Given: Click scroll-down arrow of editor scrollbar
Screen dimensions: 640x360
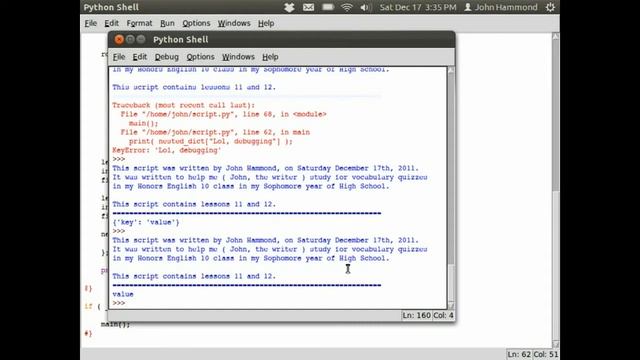Looking at the screenshot, I should click(556, 344).
